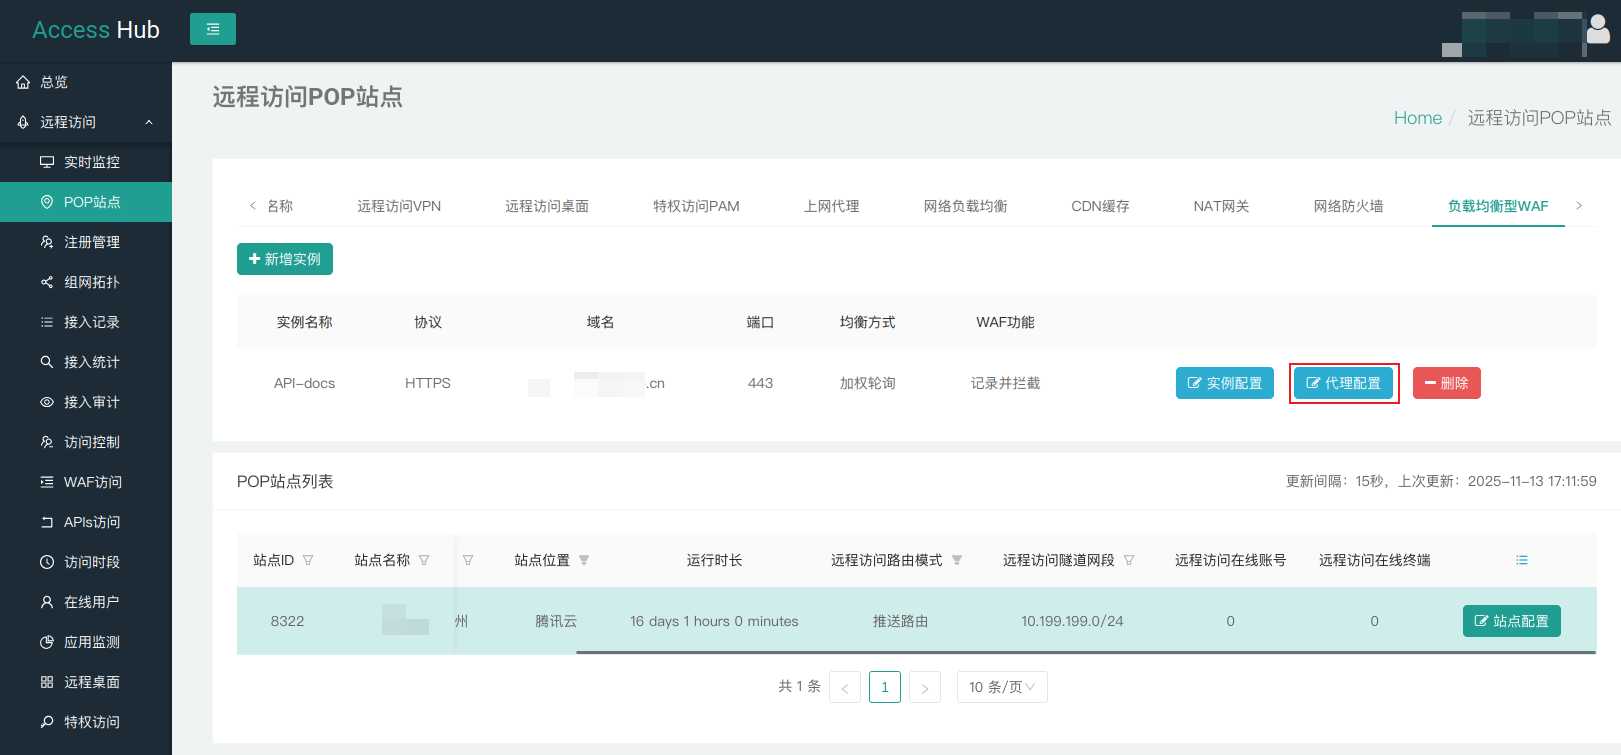Click icon beside APIs访问
This screenshot has height=755, width=1621.
tap(47, 522)
